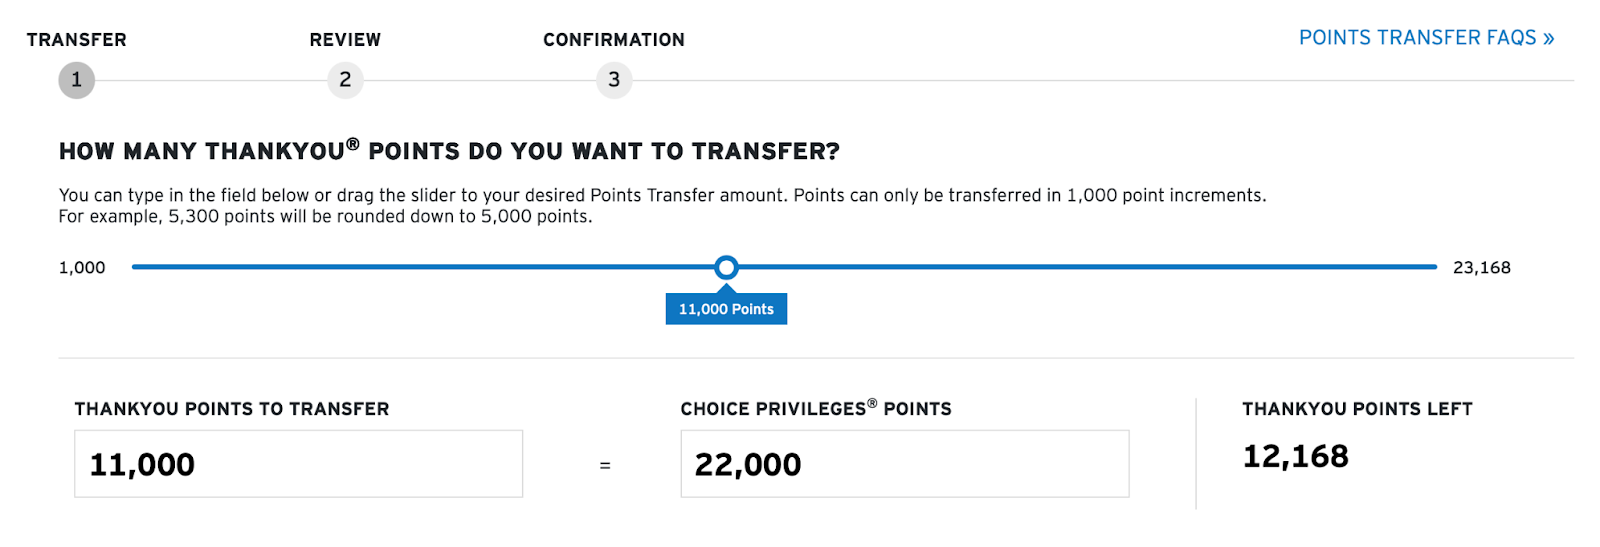
Task: Click the step 1 circle indicator
Action: point(76,80)
